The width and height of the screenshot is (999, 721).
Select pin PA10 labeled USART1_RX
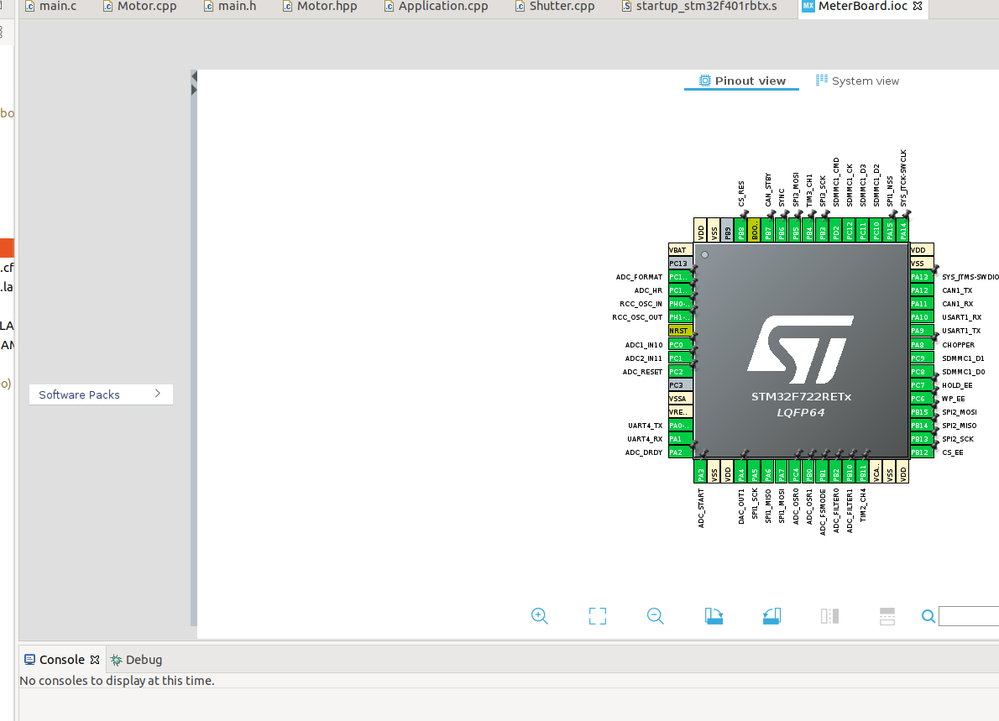coord(922,317)
